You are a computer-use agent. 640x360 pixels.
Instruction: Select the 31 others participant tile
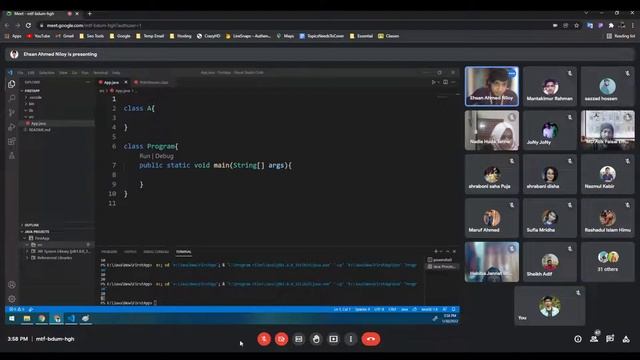[x=607, y=262]
